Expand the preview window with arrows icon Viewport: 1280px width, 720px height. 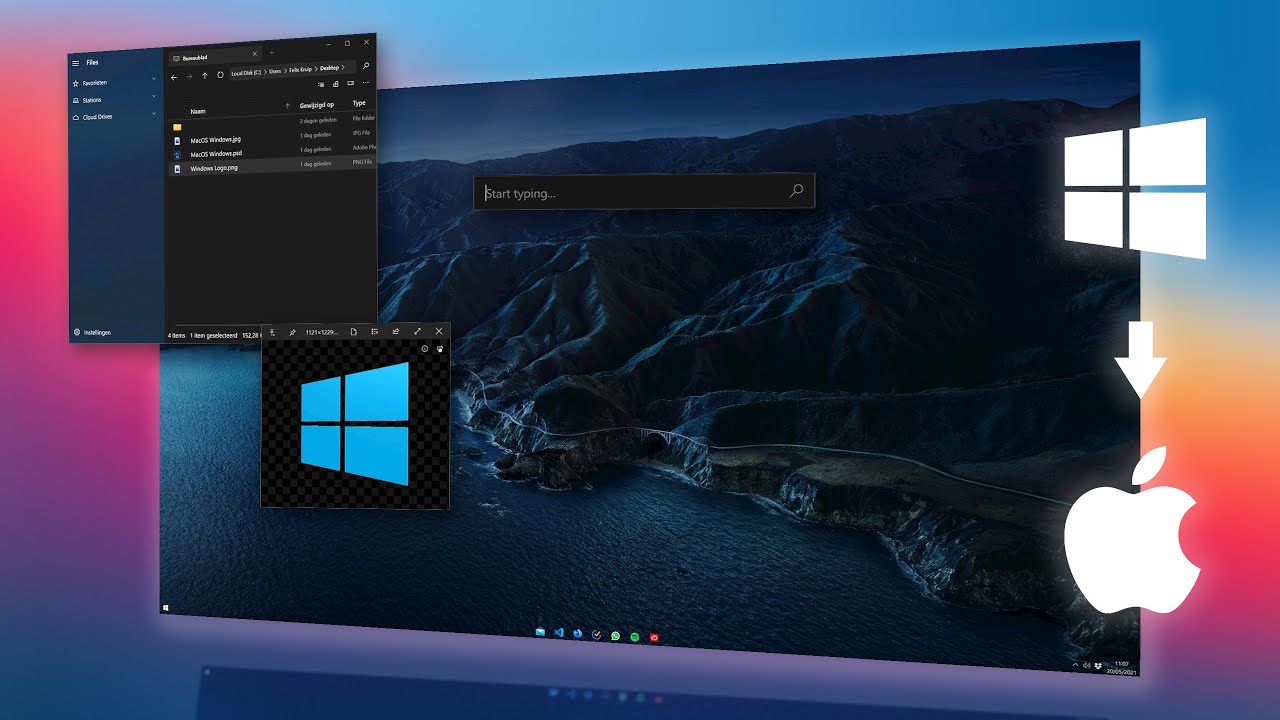[417, 331]
